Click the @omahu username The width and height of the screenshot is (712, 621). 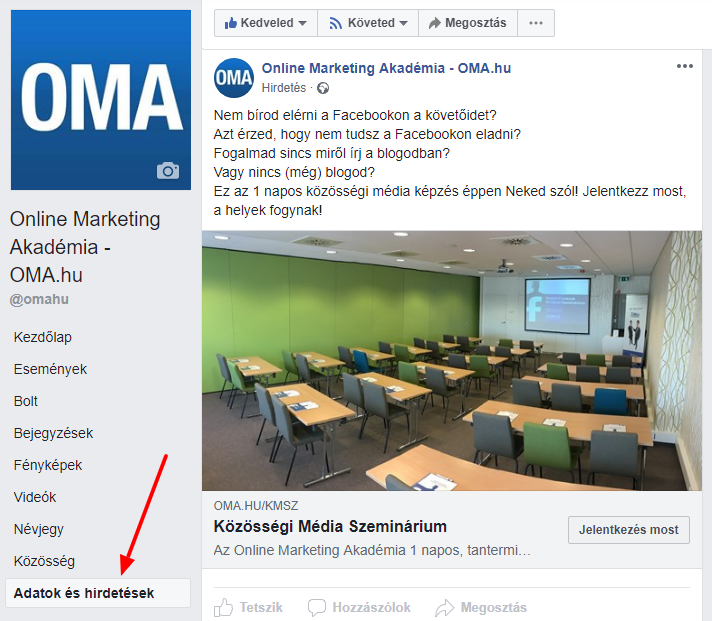click(x=40, y=300)
